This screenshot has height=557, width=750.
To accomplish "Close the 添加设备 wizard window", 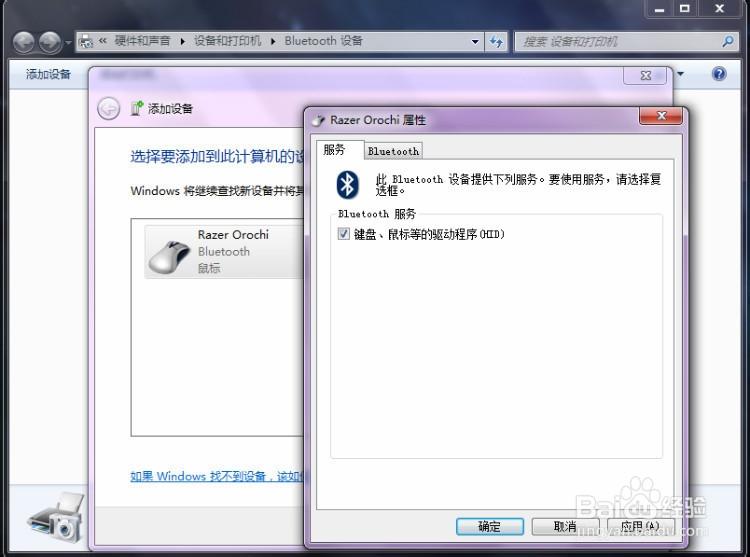I will coord(645,76).
